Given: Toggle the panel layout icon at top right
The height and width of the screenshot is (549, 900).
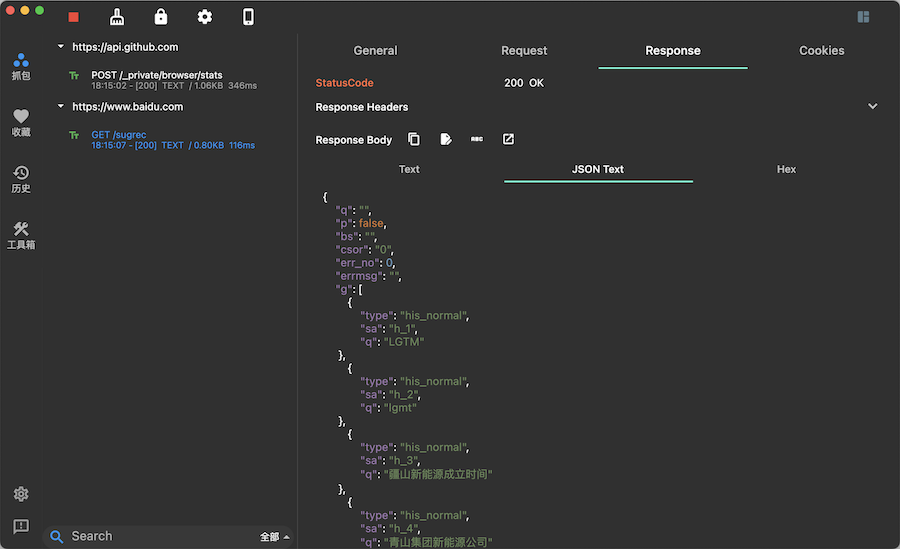Looking at the screenshot, I should (863, 17).
